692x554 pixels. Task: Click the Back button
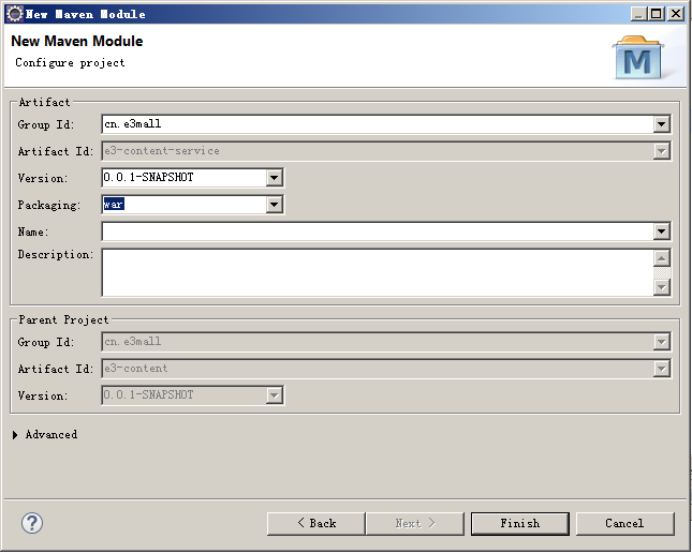click(316, 524)
